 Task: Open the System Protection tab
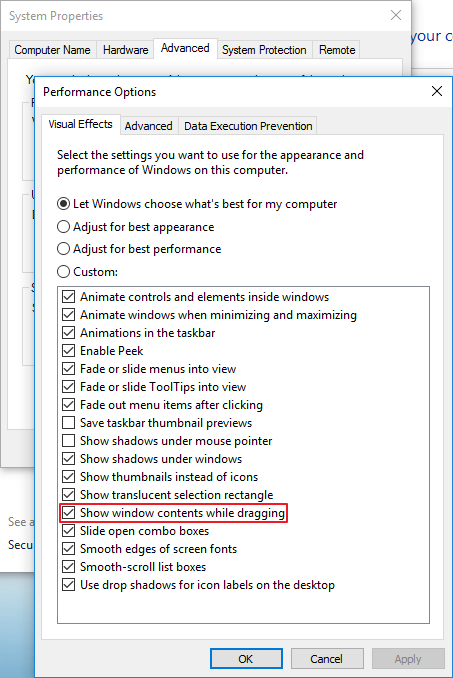[264, 50]
